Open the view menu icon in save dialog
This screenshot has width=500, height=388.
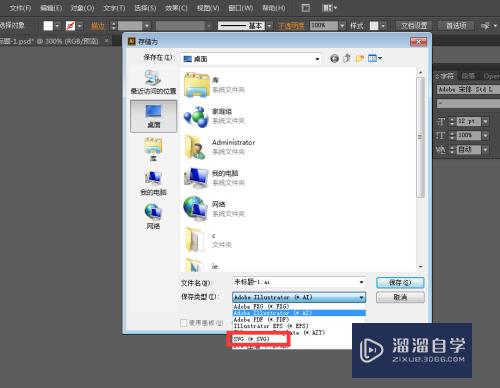point(375,59)
